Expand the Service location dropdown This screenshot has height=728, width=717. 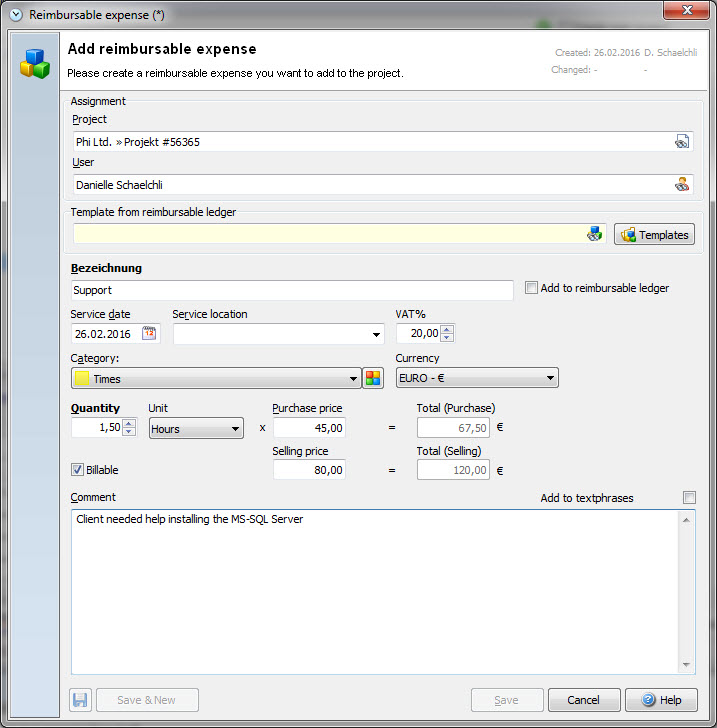376,335
